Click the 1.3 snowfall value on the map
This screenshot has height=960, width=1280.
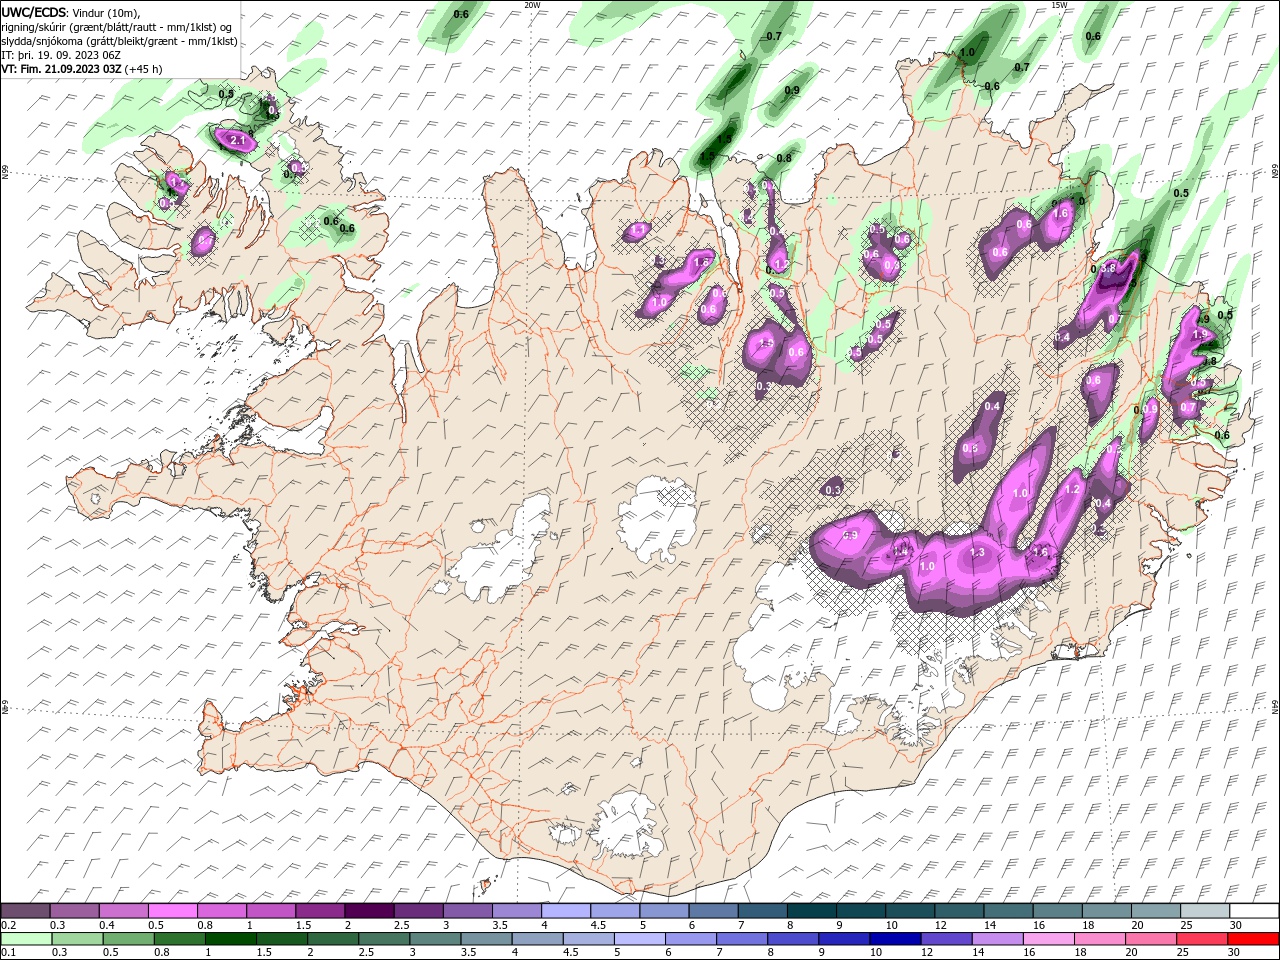coord(977,552)
